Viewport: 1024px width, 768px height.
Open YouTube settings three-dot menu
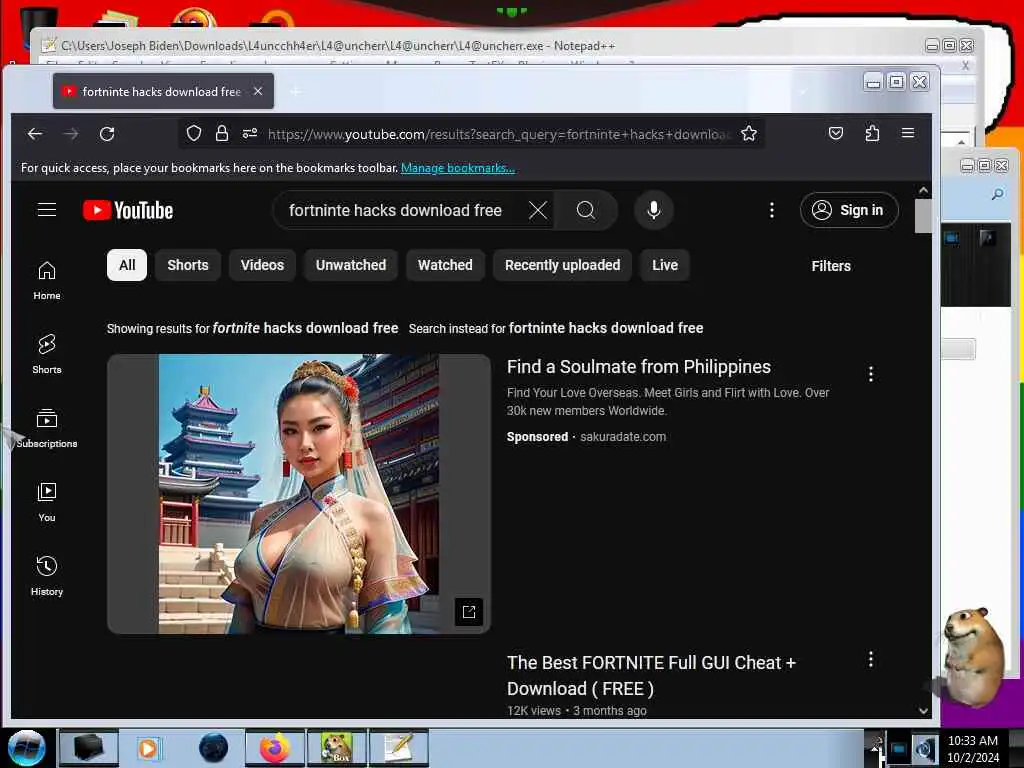772,210
